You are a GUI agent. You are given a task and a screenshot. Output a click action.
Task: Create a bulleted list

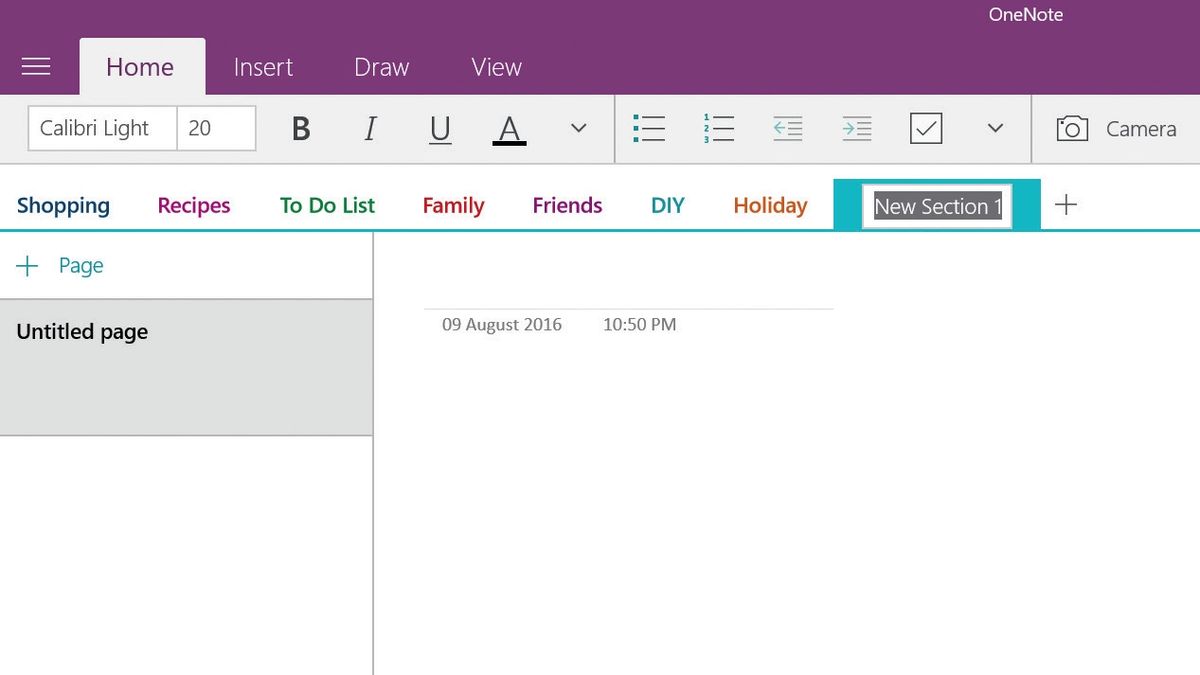point(648,128)
